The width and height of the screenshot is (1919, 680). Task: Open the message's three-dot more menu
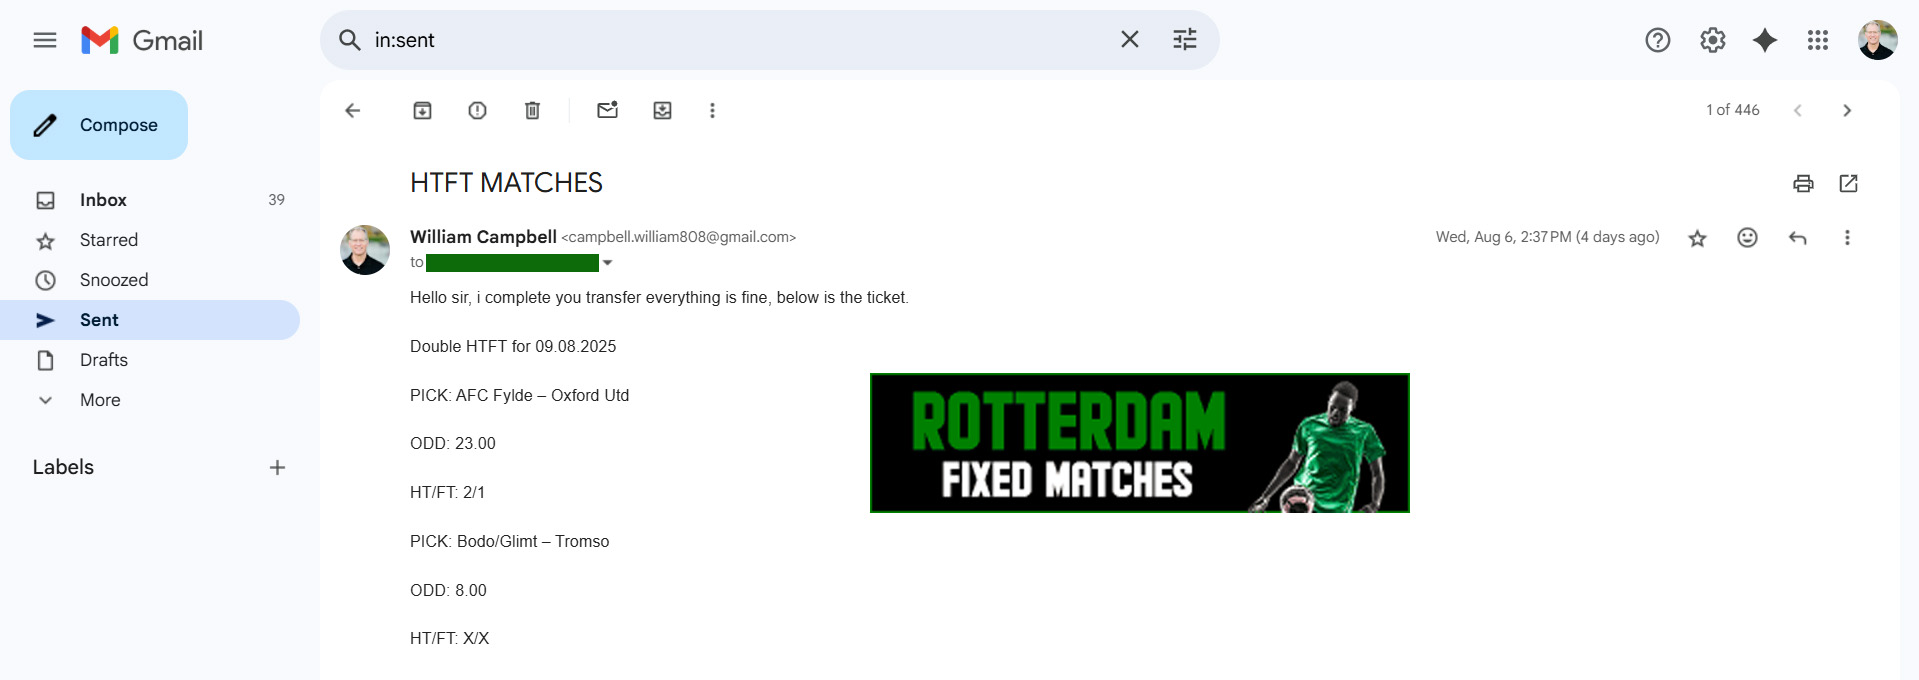tap(1847, 237)
